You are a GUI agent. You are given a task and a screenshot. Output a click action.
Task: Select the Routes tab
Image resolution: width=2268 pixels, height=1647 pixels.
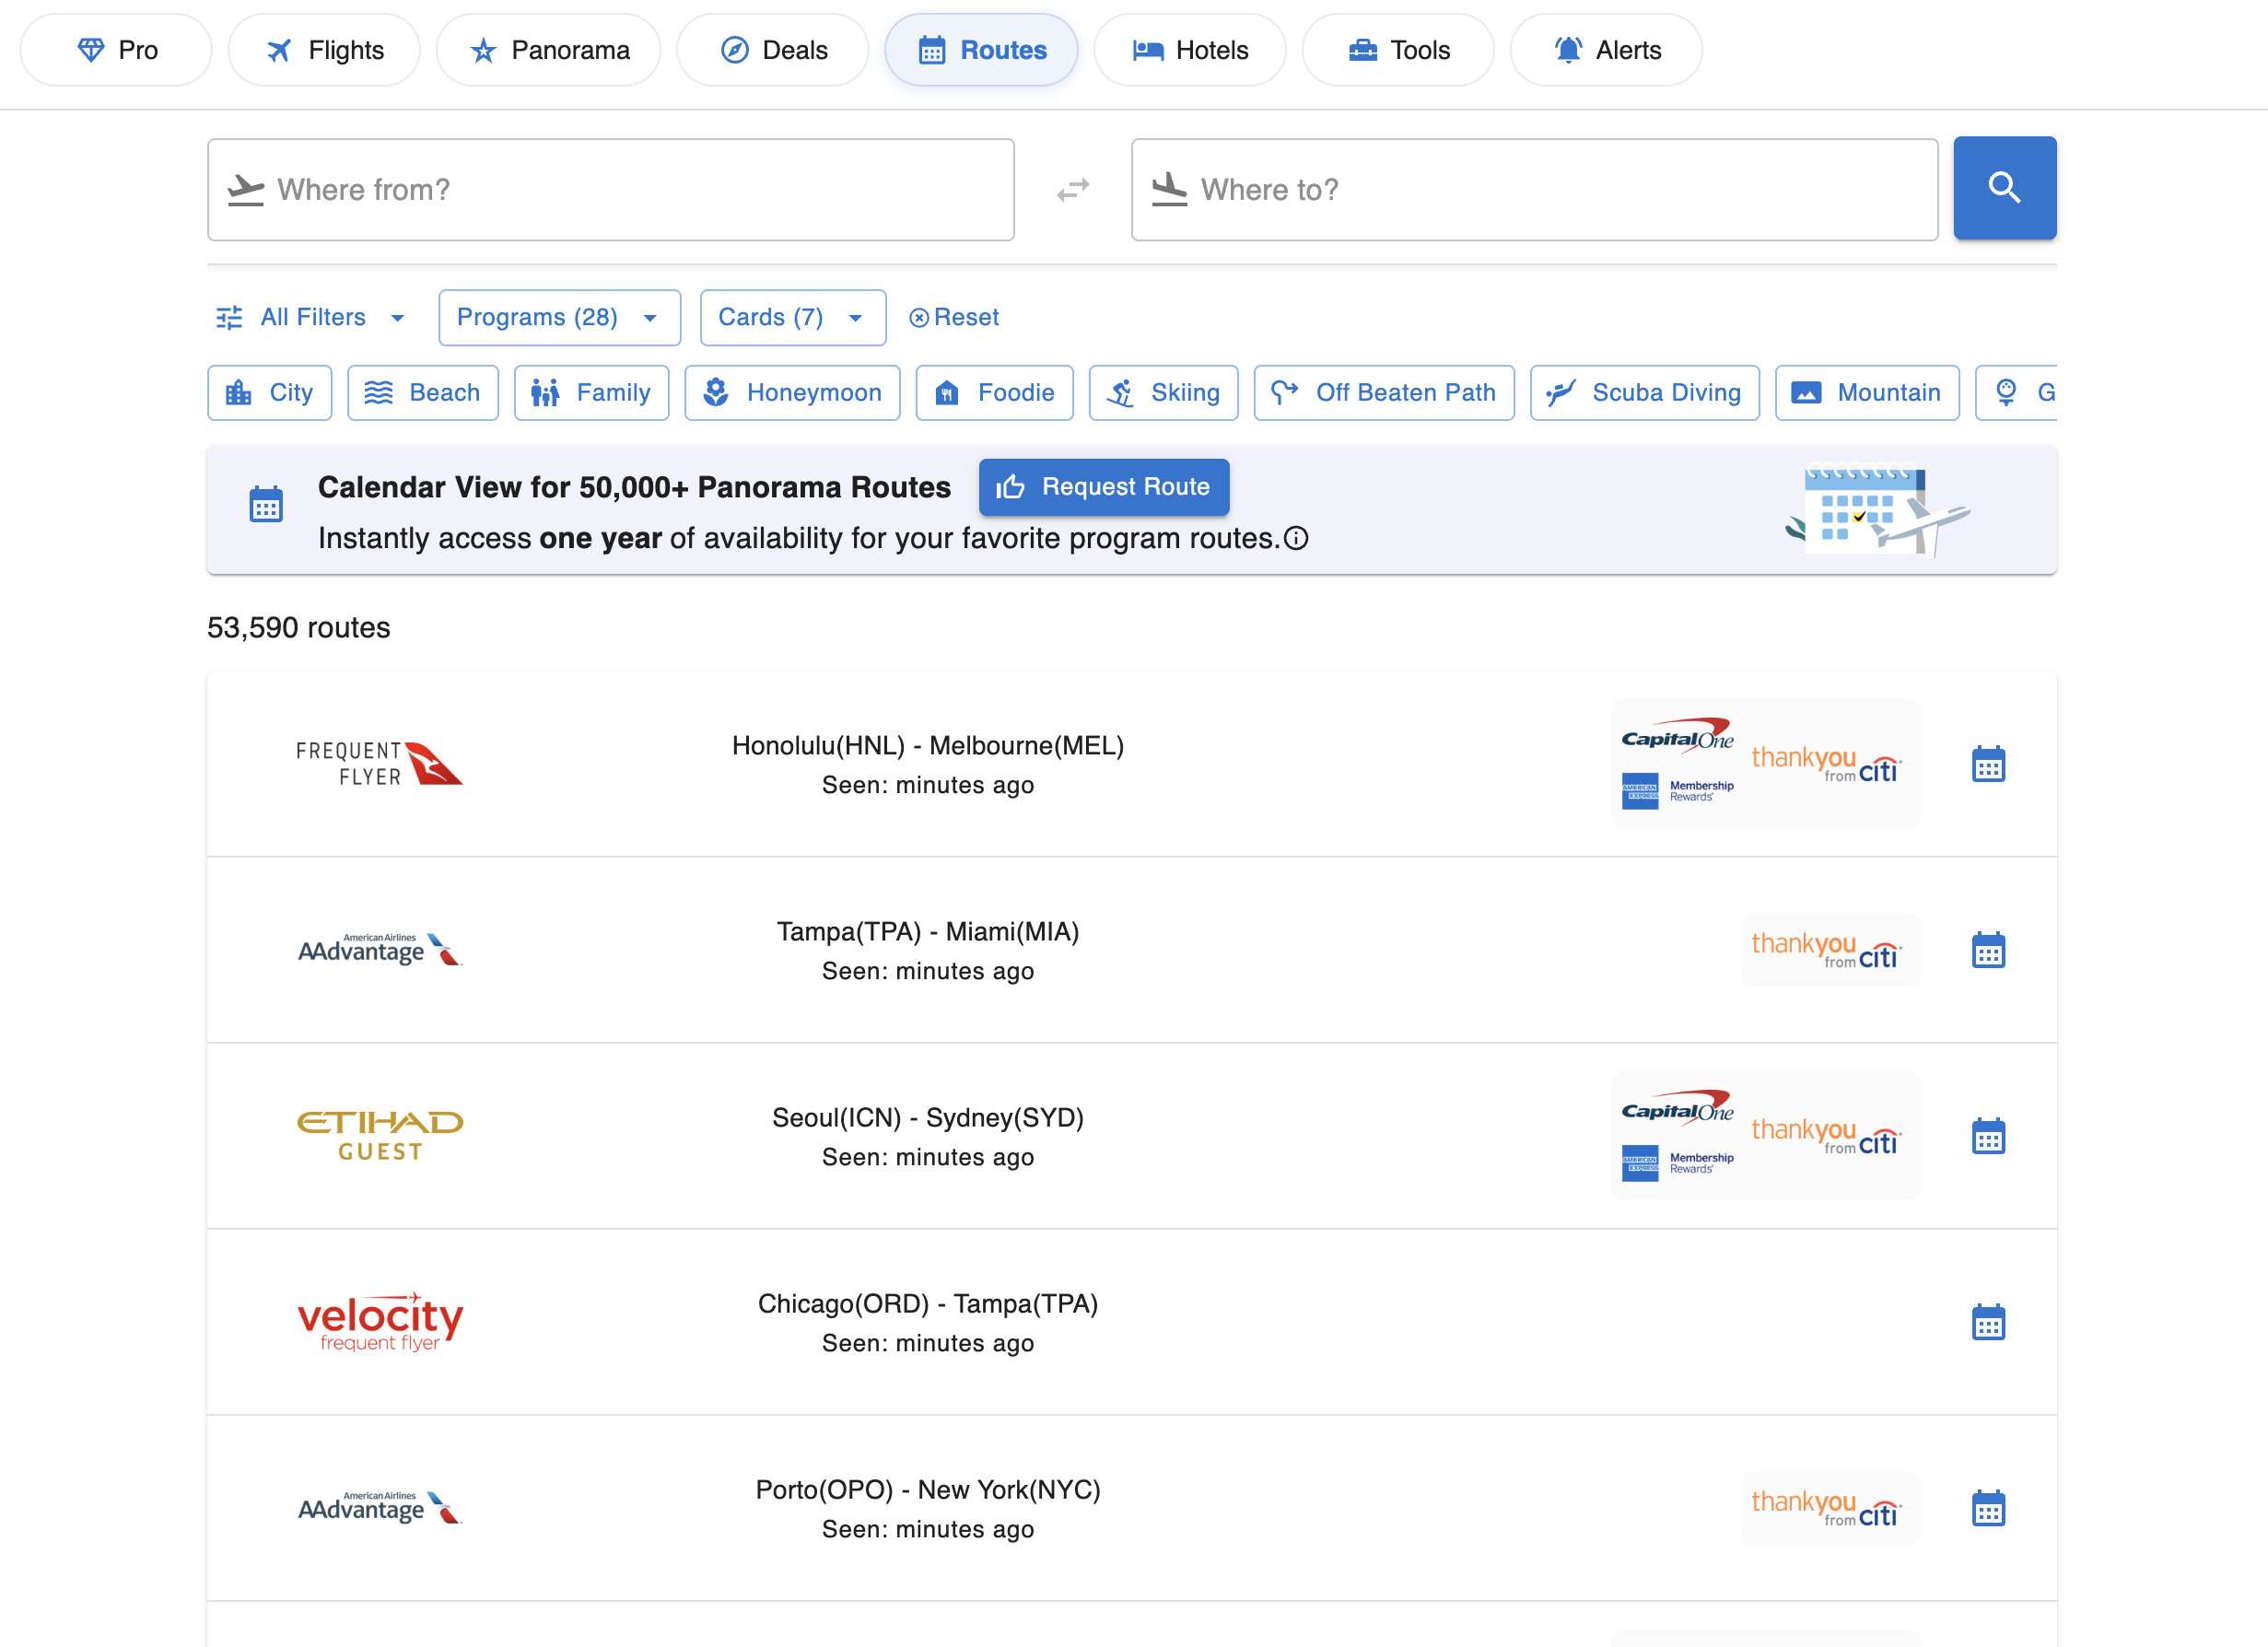tap(981, 50)
